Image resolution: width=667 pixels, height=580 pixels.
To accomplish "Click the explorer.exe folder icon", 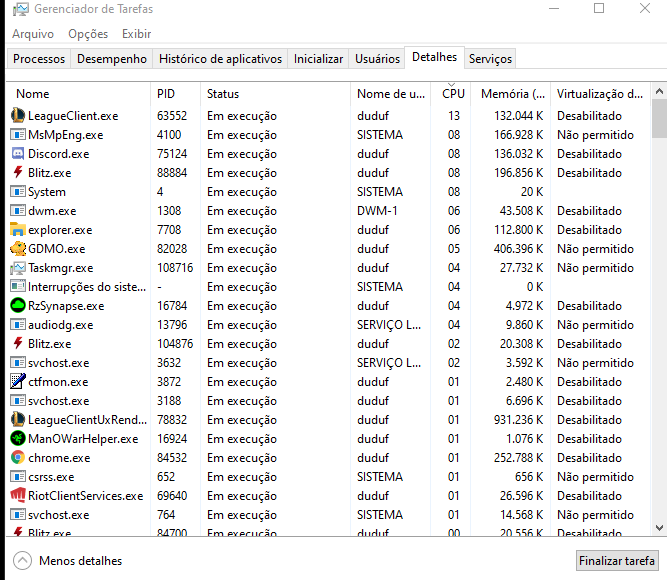I will click(17, 230).
